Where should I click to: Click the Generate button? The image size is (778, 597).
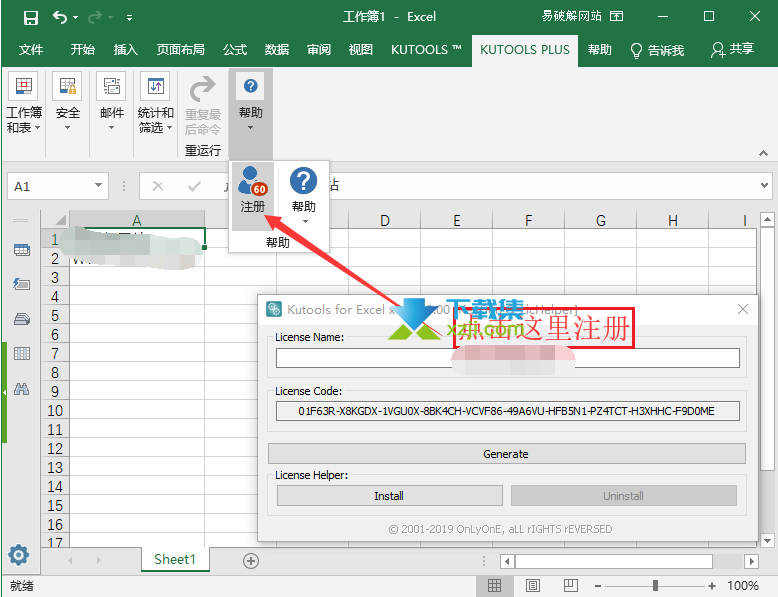click(x=507, y=454)
